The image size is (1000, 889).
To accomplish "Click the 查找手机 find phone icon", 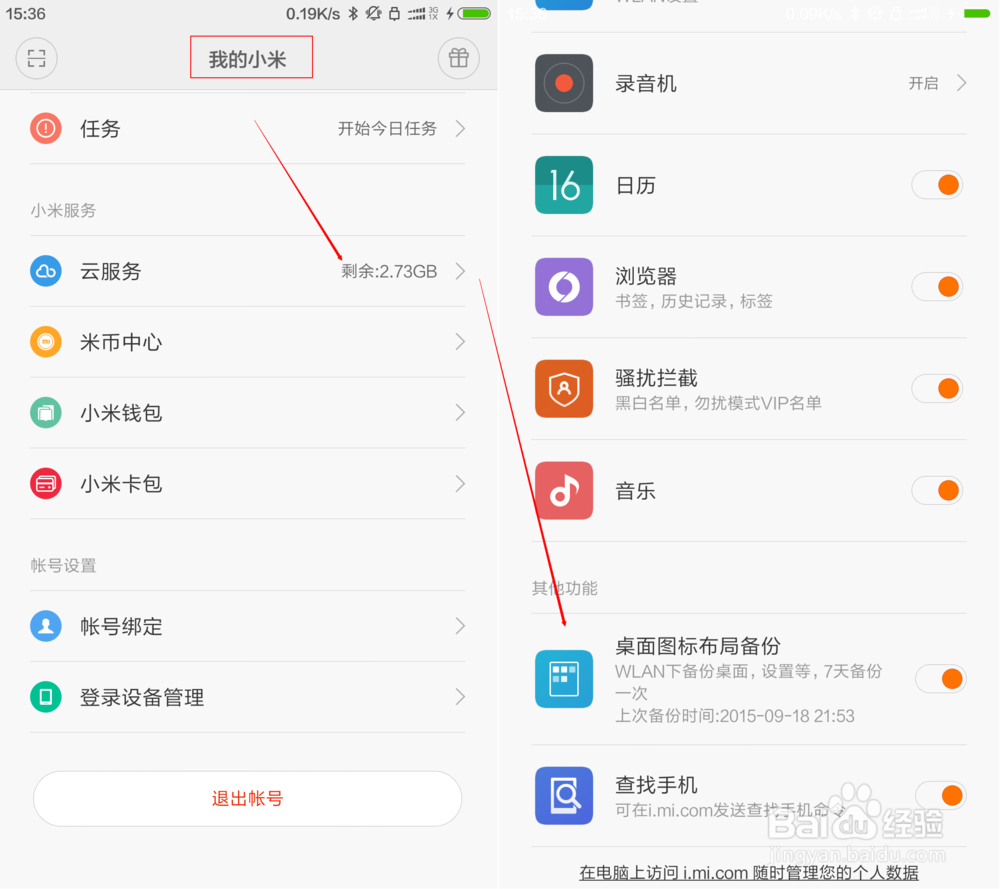I will (x=564, y=795).
